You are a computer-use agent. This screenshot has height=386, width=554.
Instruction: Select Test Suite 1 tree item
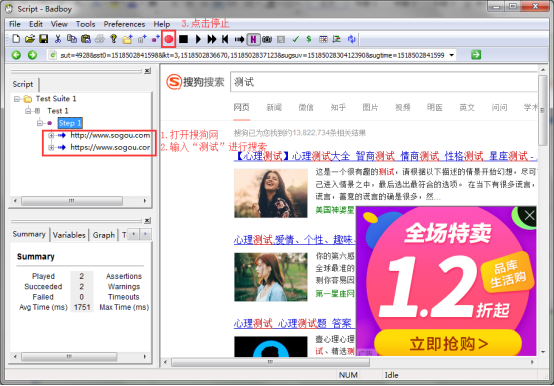pyautogui.click(x=56, y=99)
